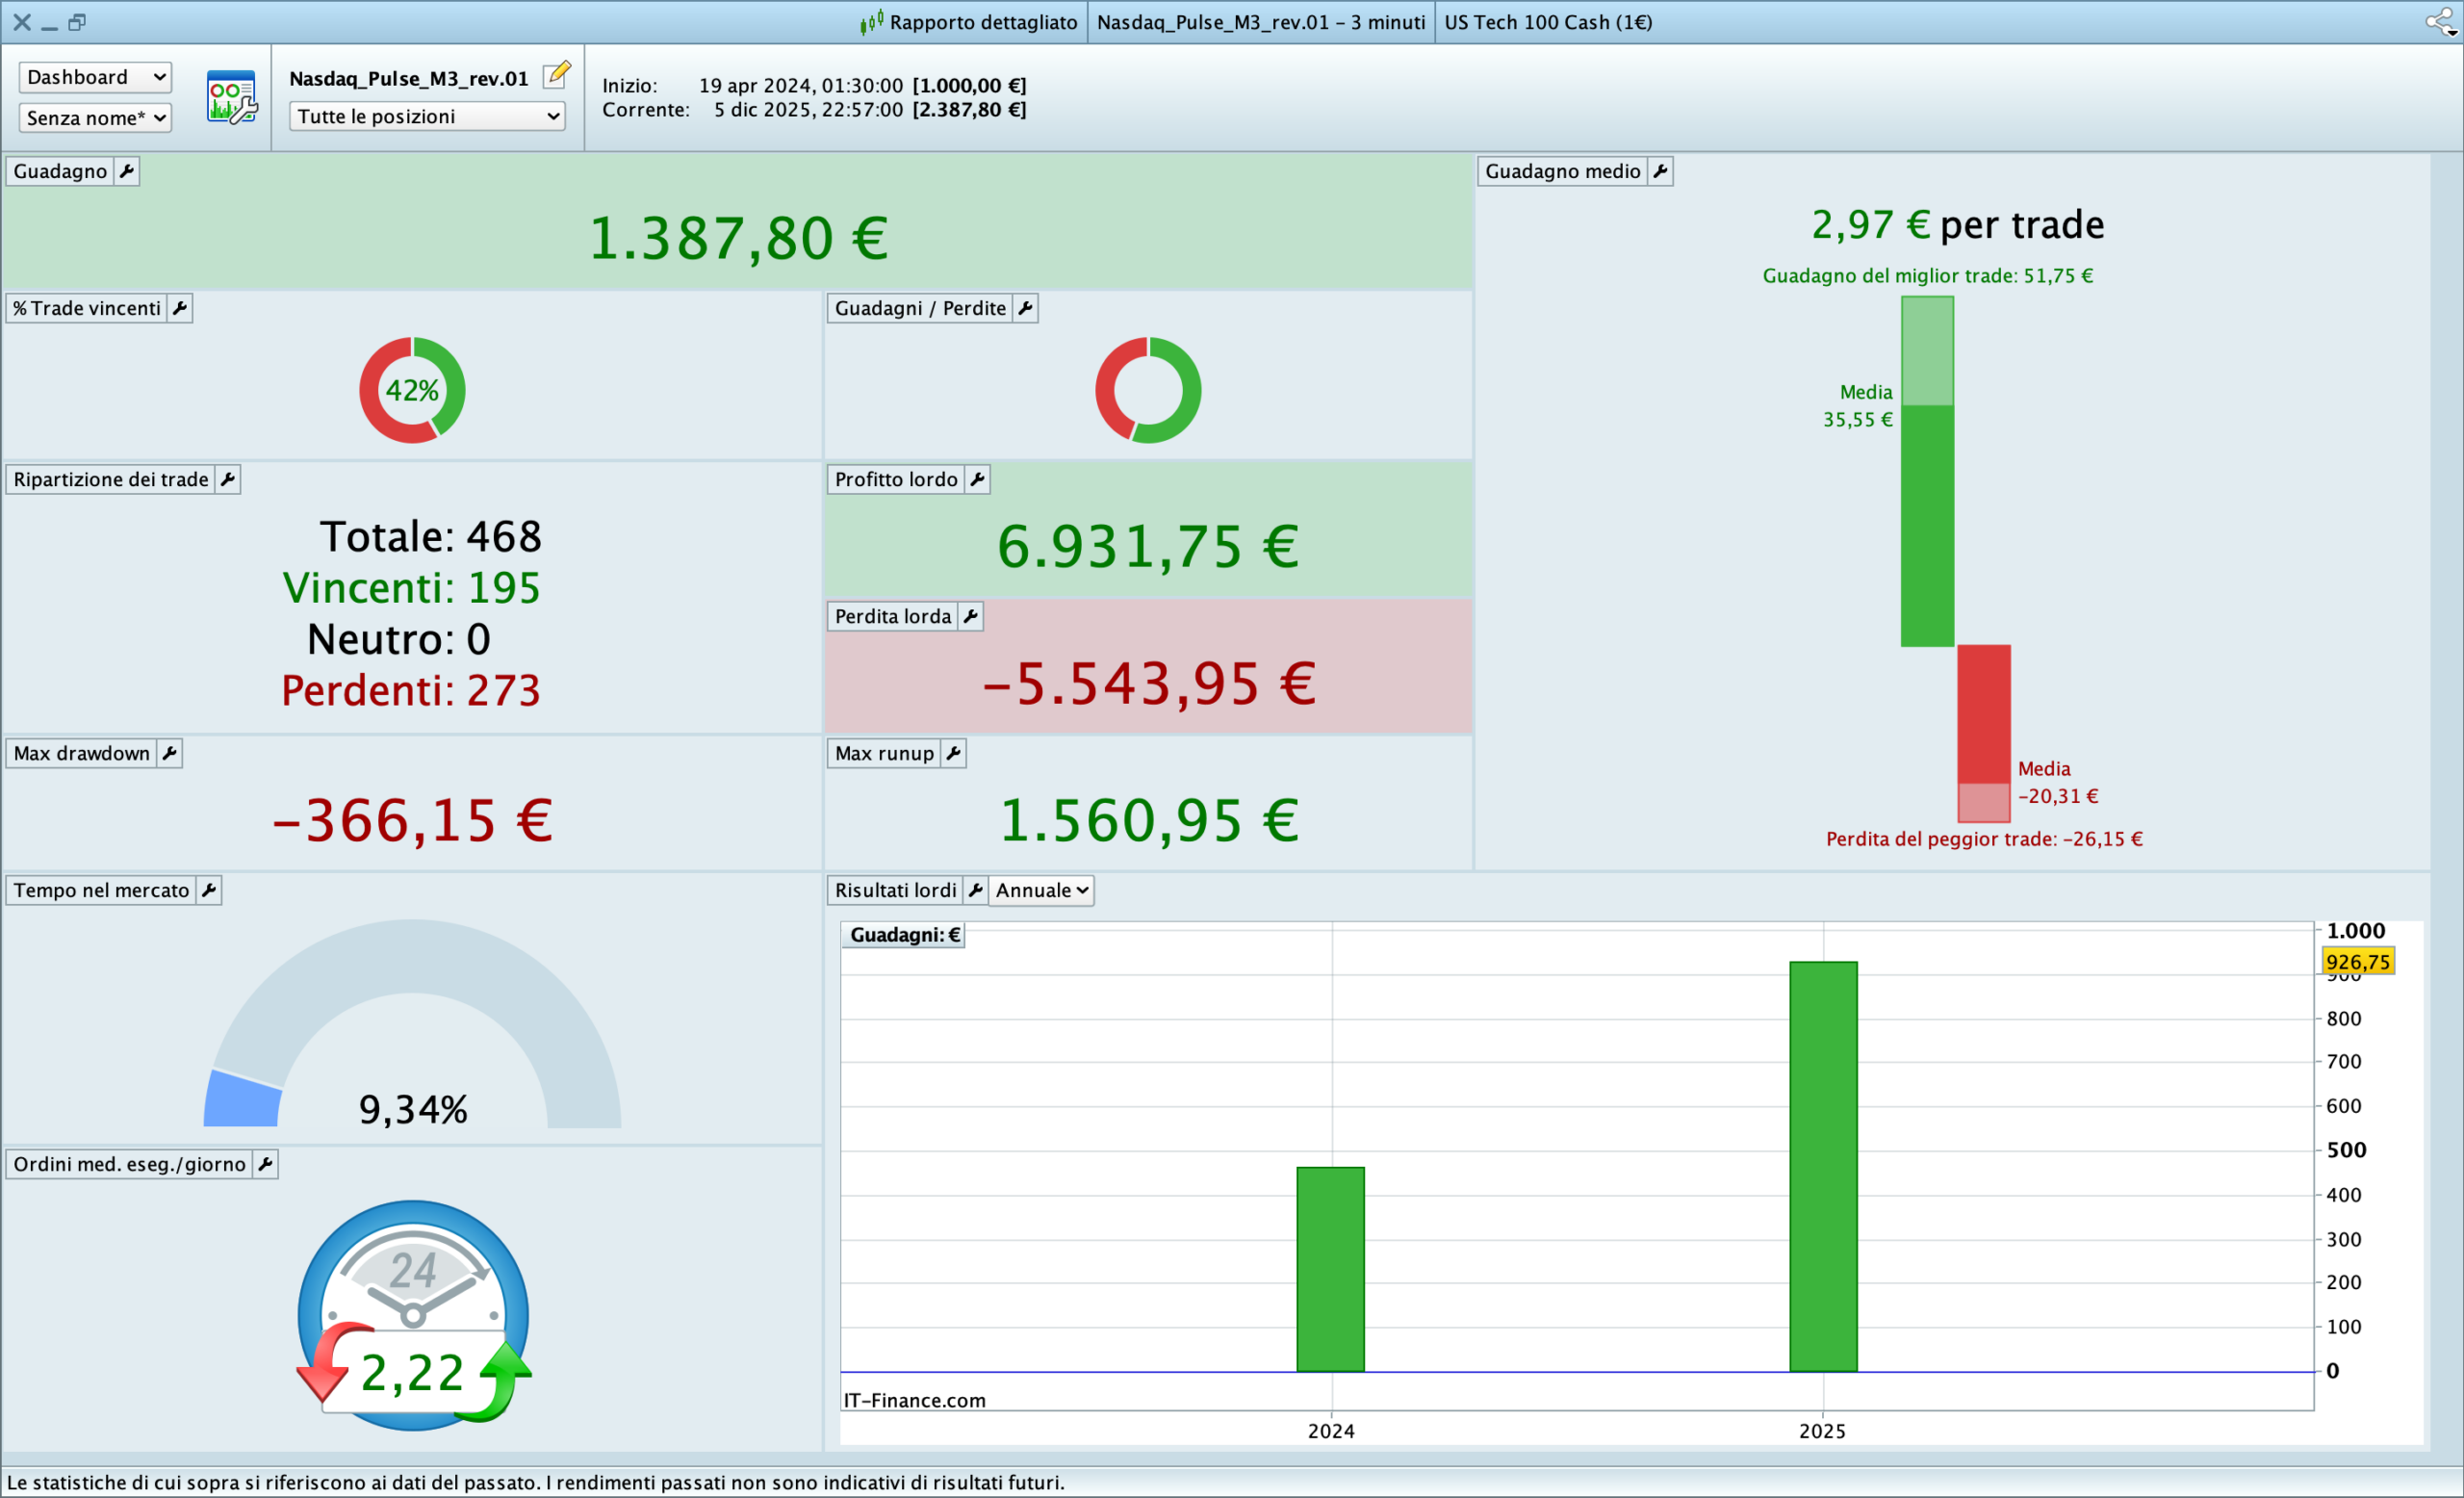Open settings wrench for % Trade vincenti
The image size is (2464, 1498).
(180, 308)
